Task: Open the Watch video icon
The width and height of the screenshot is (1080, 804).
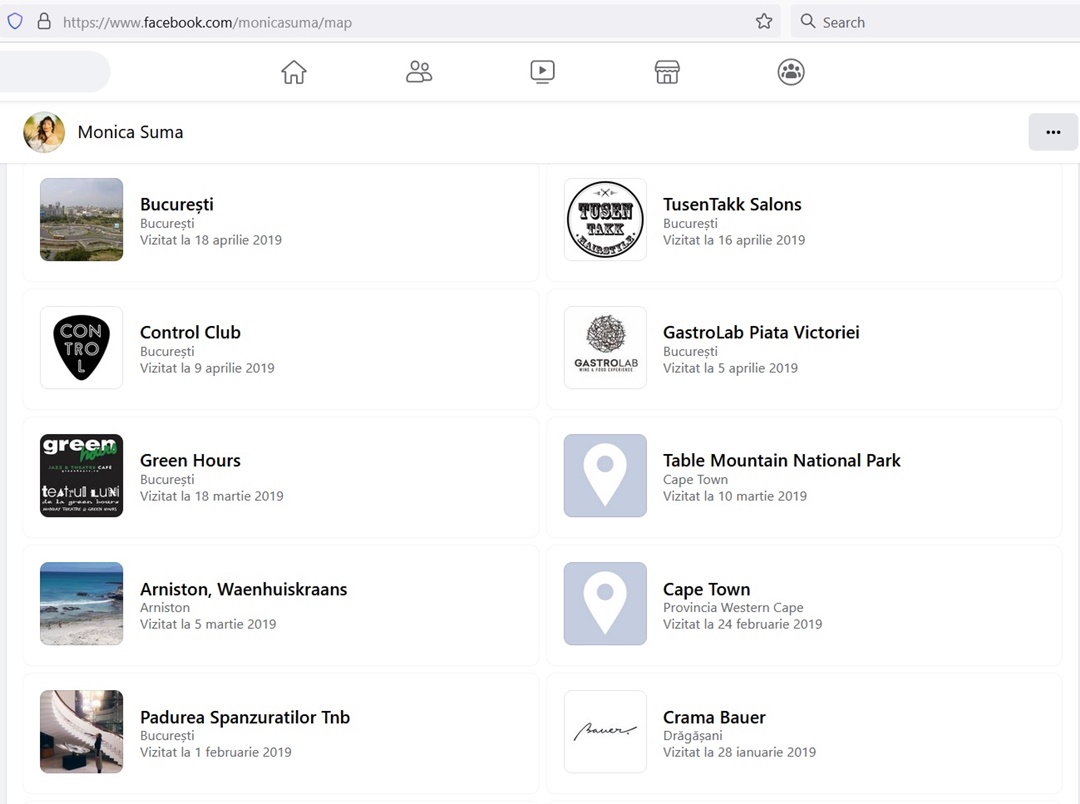Action: tap(542, 72)
